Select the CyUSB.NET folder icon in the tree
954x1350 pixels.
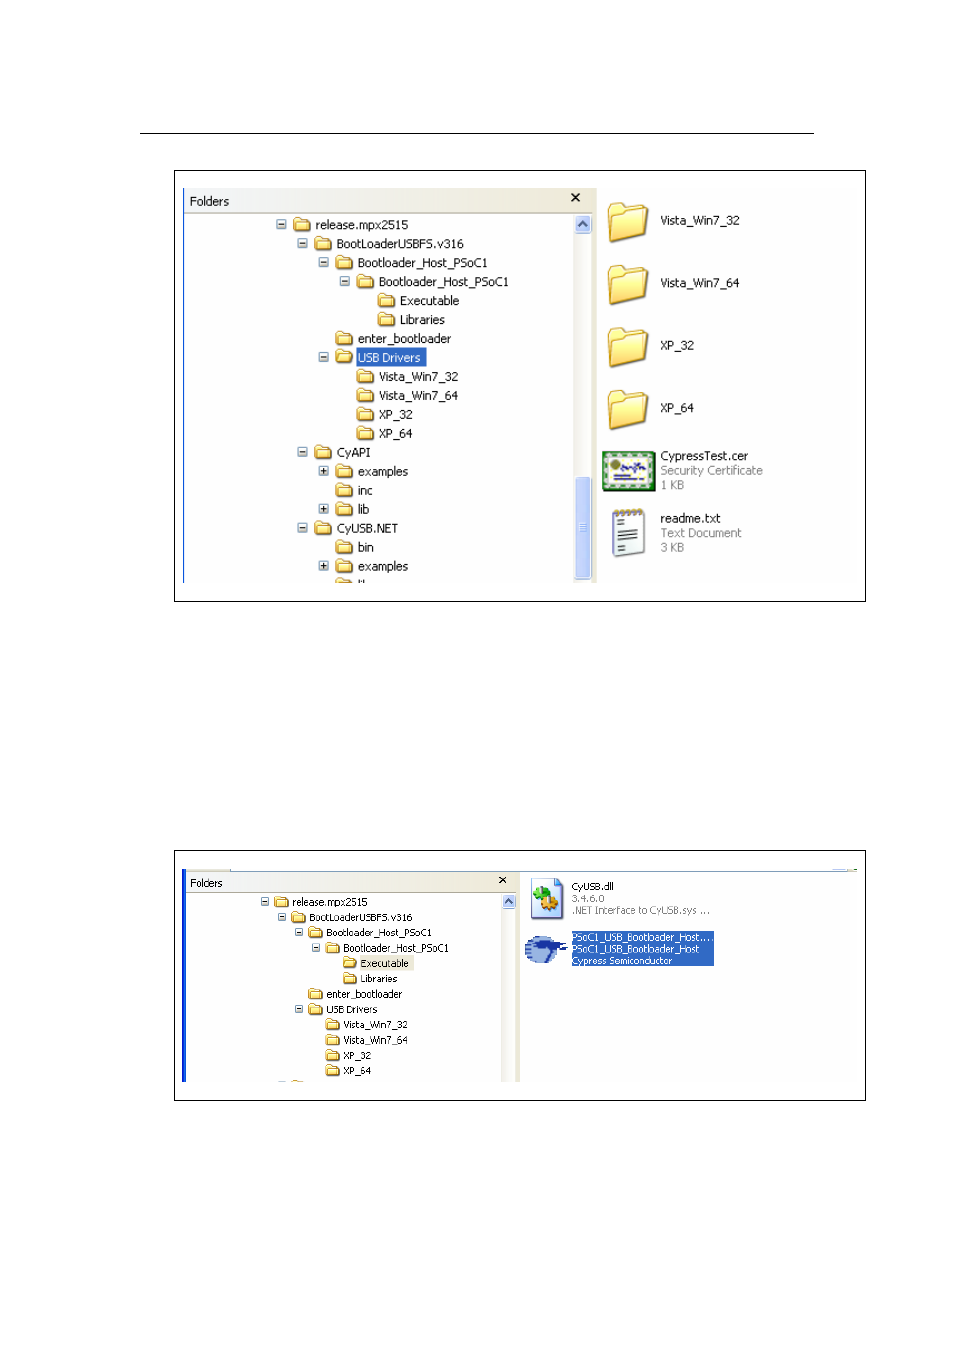[x=323, y=529]
